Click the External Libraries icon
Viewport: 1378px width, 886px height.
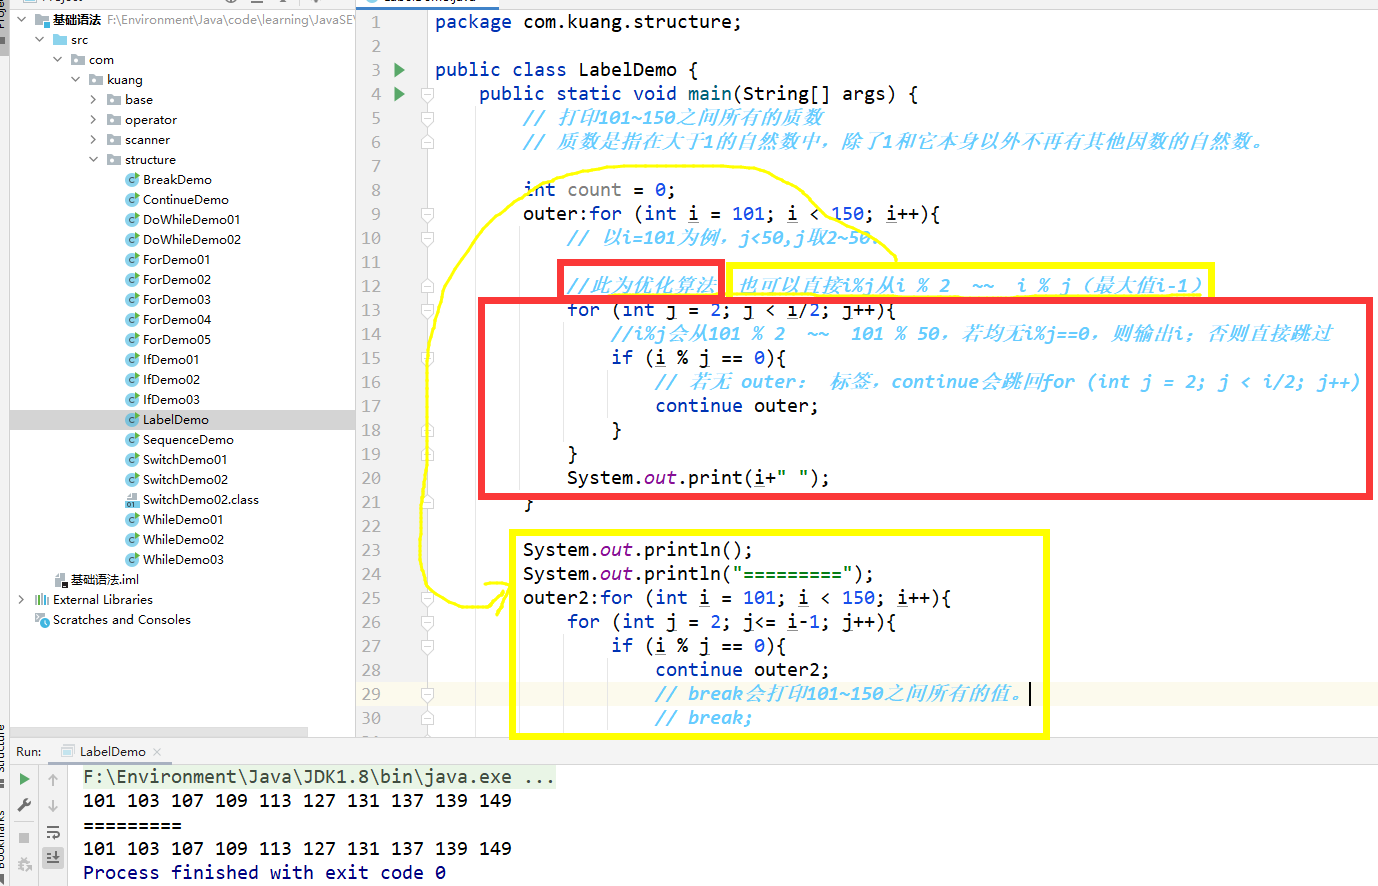click(x=41, y=600)
